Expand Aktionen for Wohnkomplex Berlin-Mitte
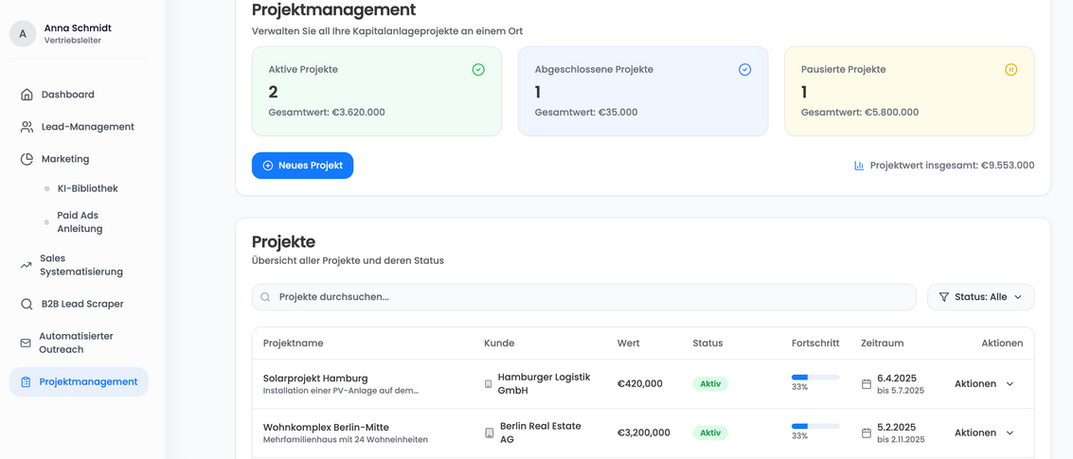Viewport: 1073px width, 459px height. (x=984, y=433)
